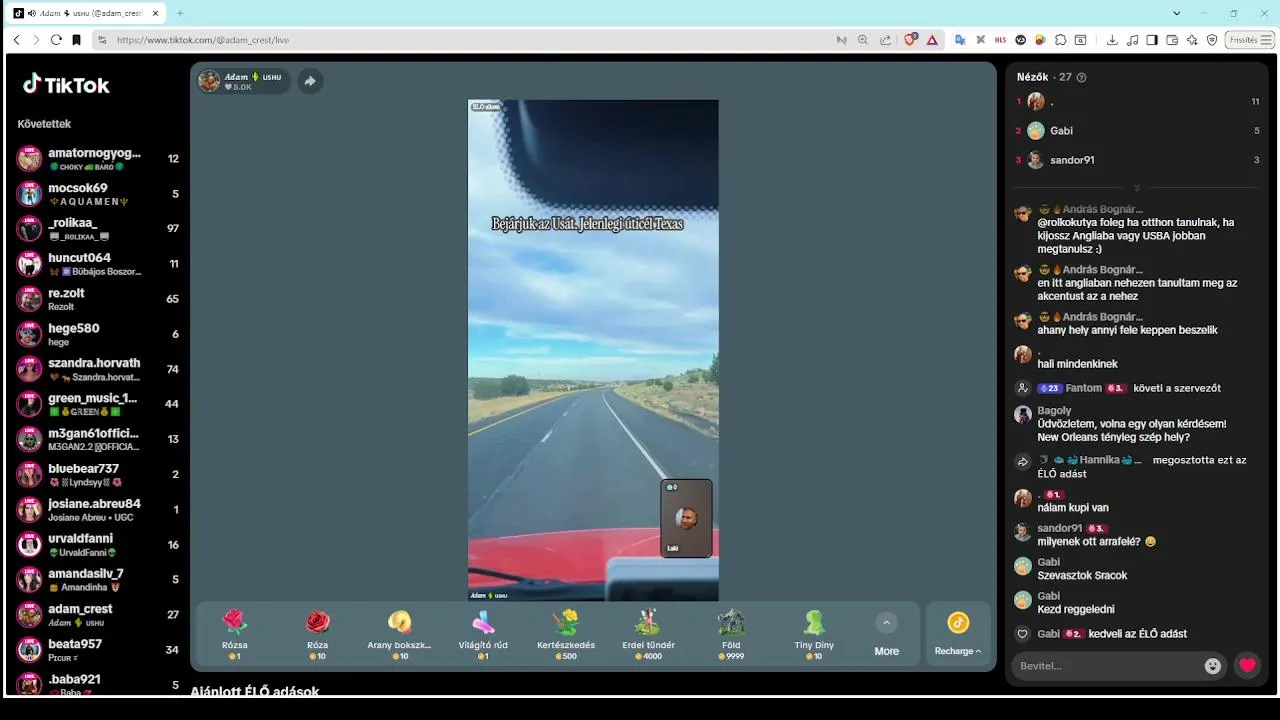Open hege580 live stream
1280x720 pixels.
pyautogui.click(x=98, y=334)
